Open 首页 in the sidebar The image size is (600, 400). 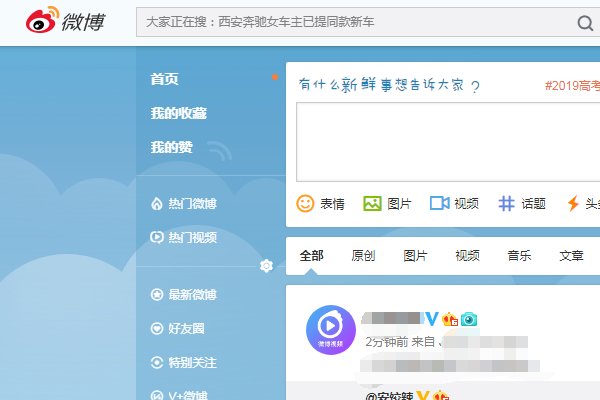point(164,79)
